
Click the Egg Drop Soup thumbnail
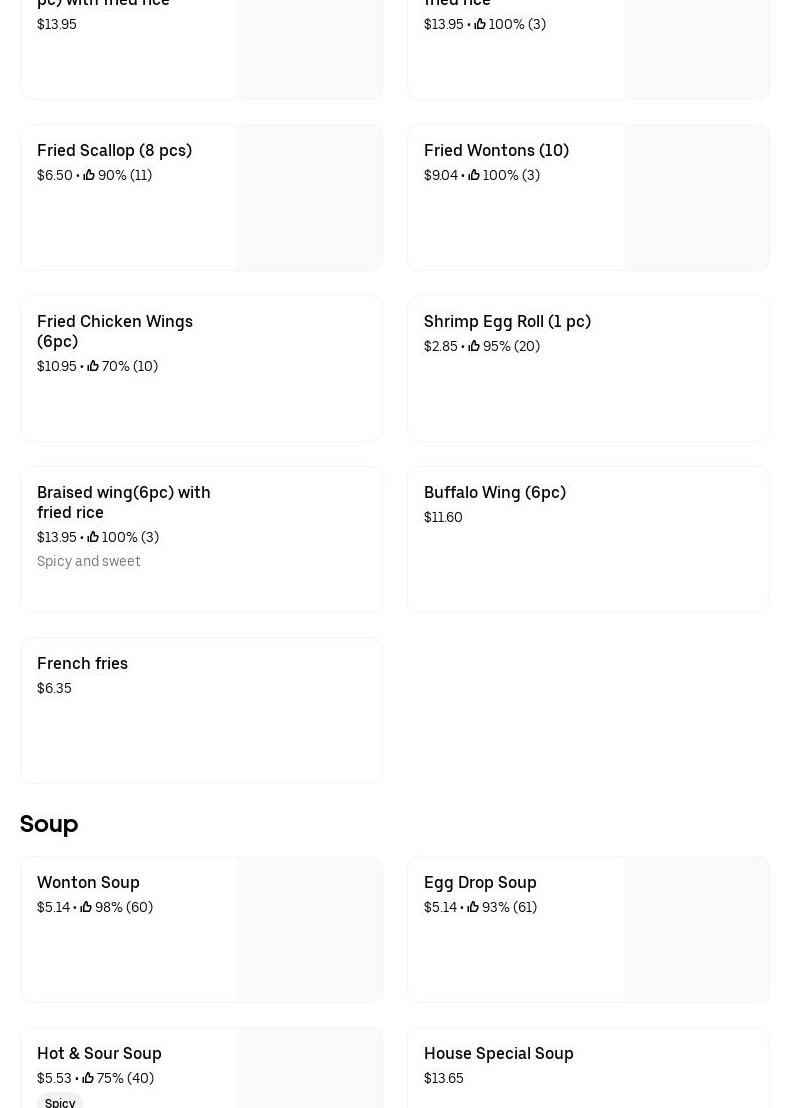tap(696, 929)
